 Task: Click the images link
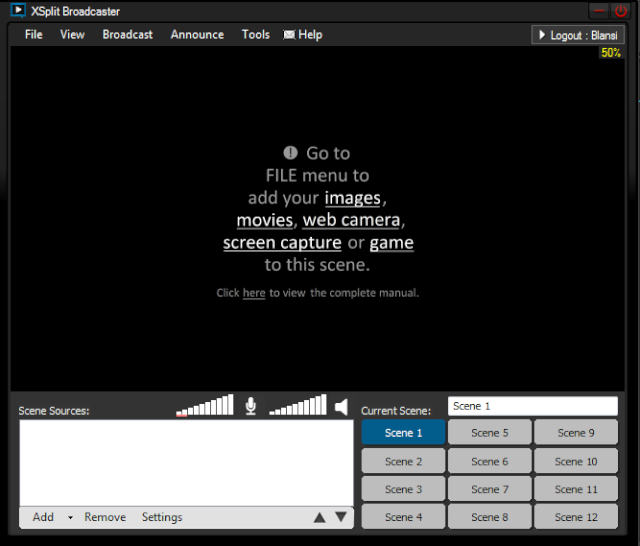pos(353,198)
